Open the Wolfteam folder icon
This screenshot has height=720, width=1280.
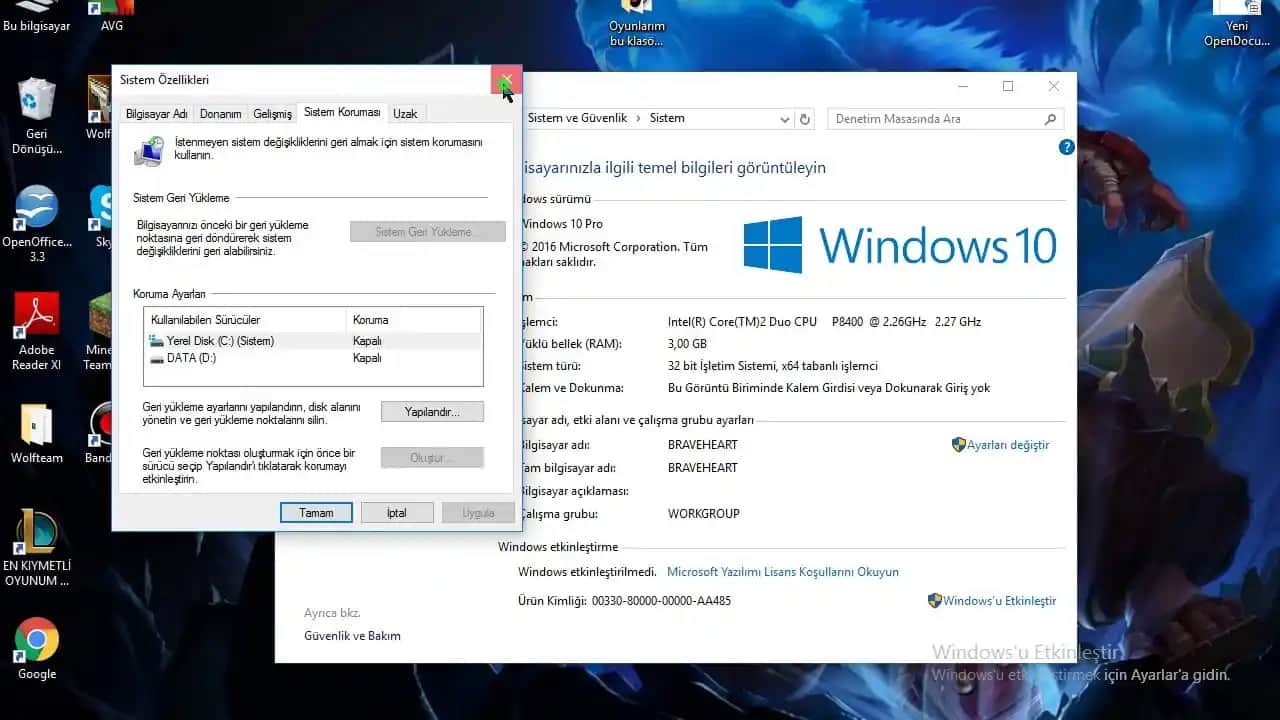pyautogui.click(x=37, y=425)
